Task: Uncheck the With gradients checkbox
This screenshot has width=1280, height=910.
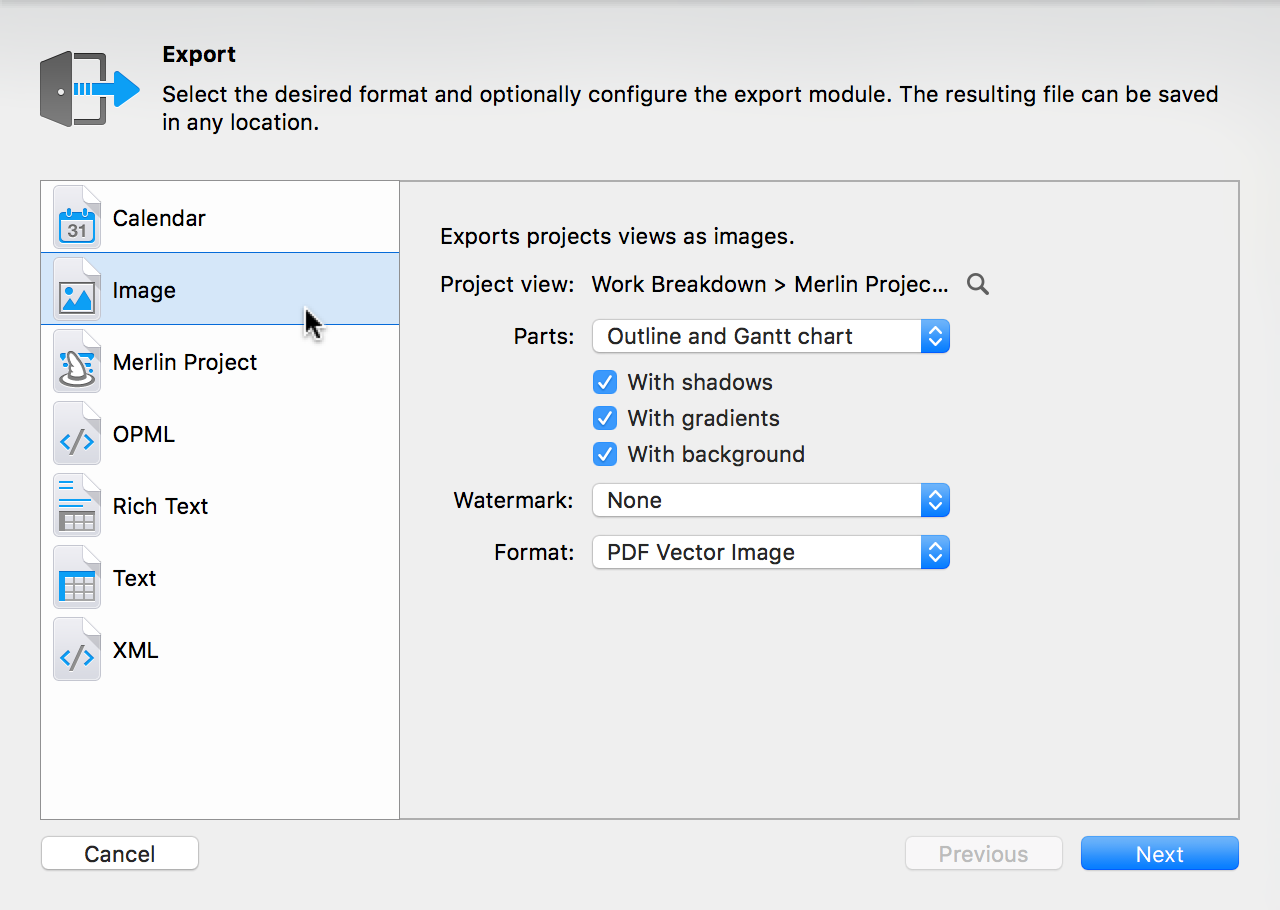Action: click(605, 419)
